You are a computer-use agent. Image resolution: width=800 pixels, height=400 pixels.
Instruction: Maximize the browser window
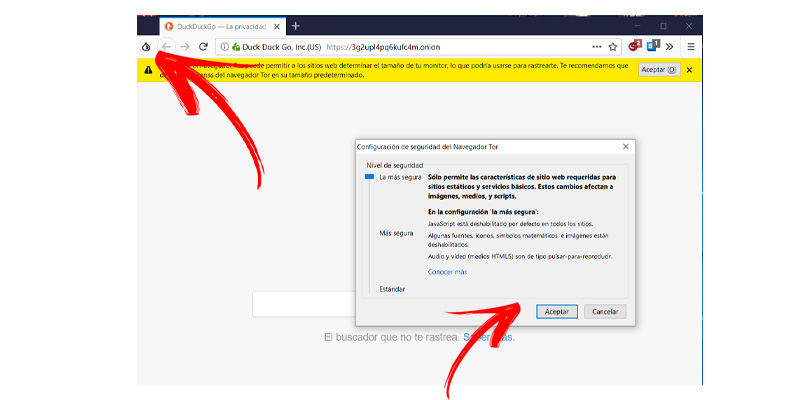tap(663, 26)
